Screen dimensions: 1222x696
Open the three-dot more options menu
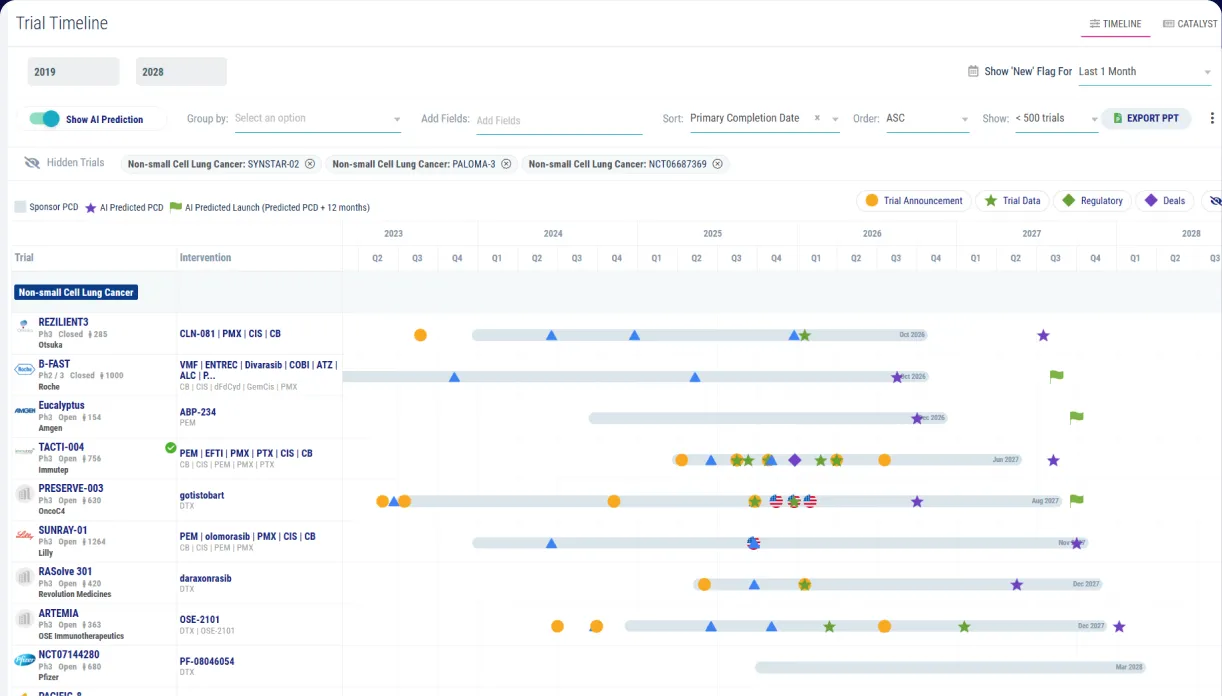(1212, 118)
